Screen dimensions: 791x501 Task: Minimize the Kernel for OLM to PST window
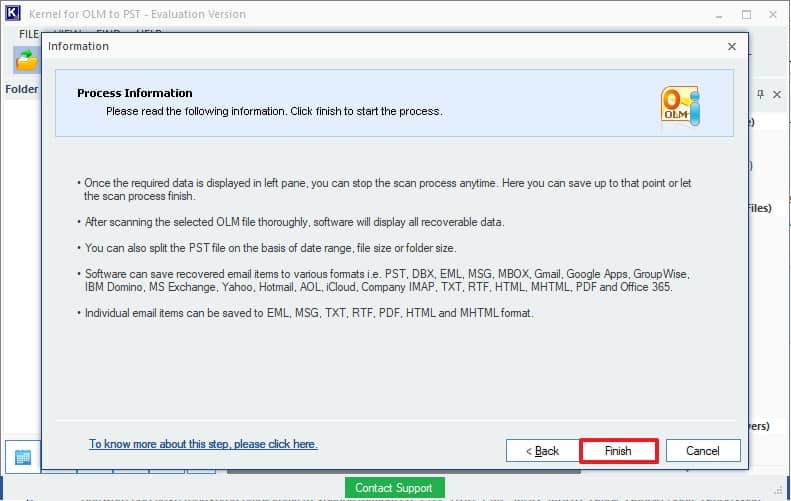click(x=719, y=15)
